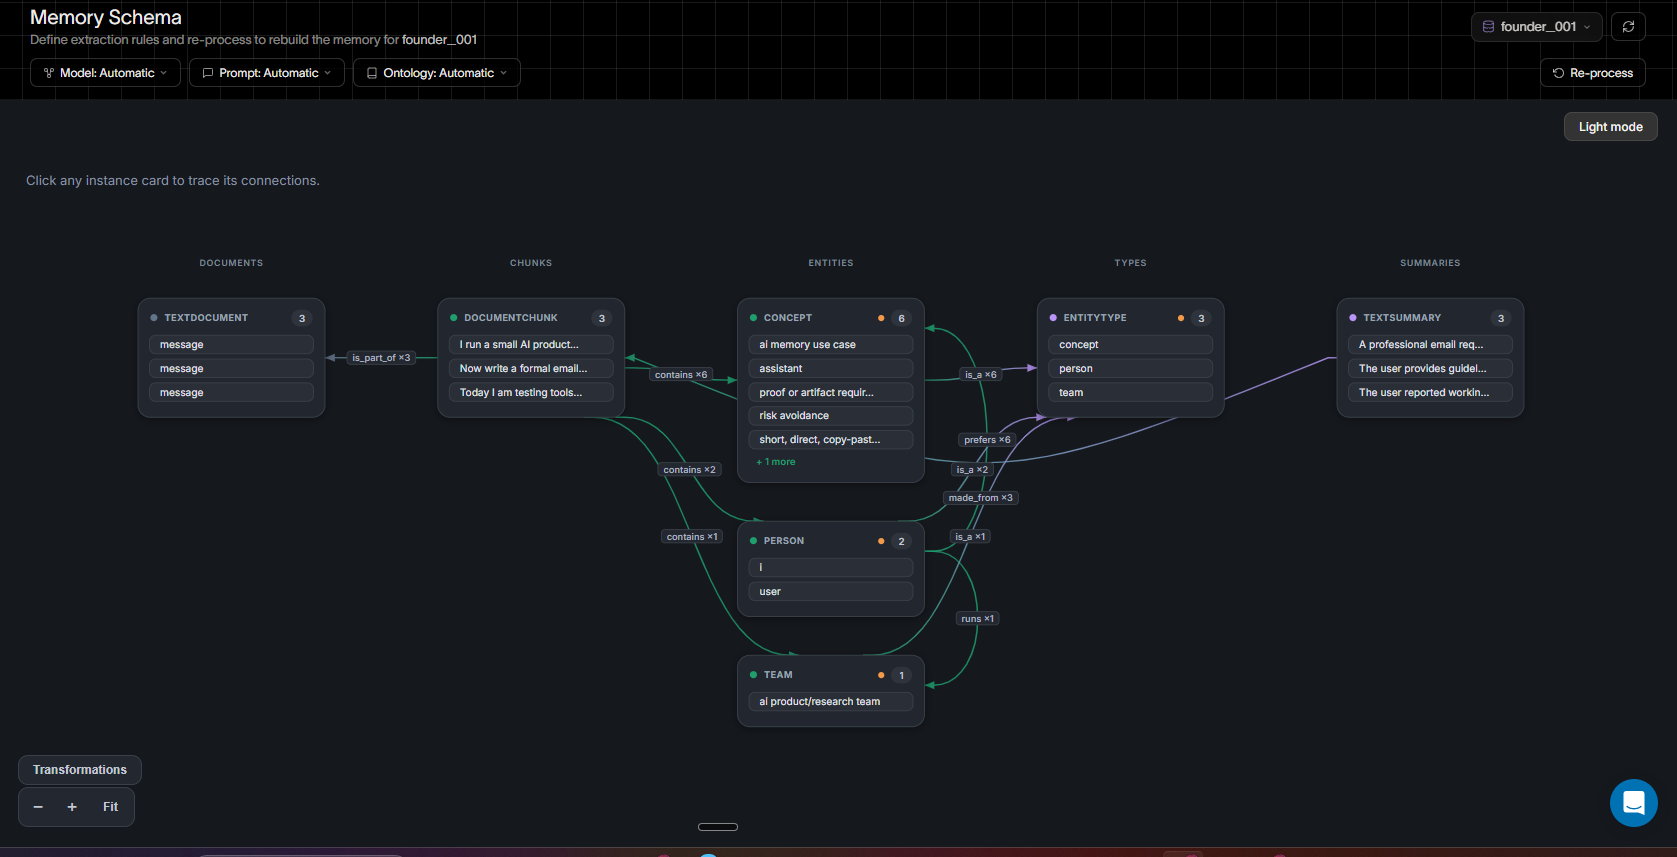Image resolution: width=1677 pixels, height=857 pixels.
Task: Select 'short, direct, copy-past...' instance
Action: [x=831, y=440]
